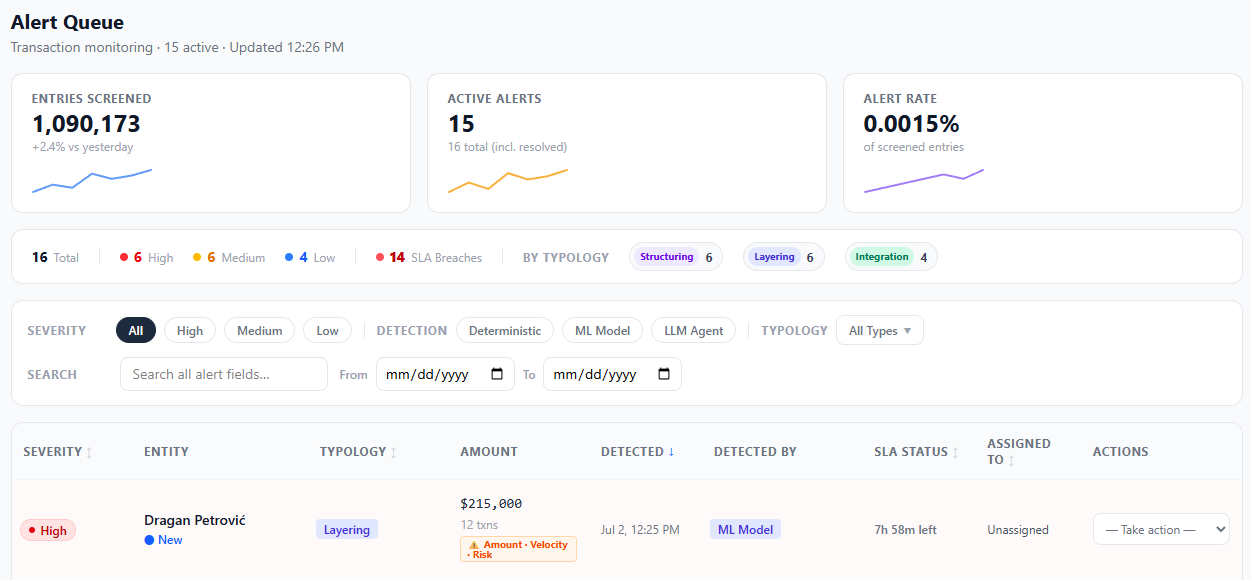Click the Alert Queue page title

coord(68,22)
